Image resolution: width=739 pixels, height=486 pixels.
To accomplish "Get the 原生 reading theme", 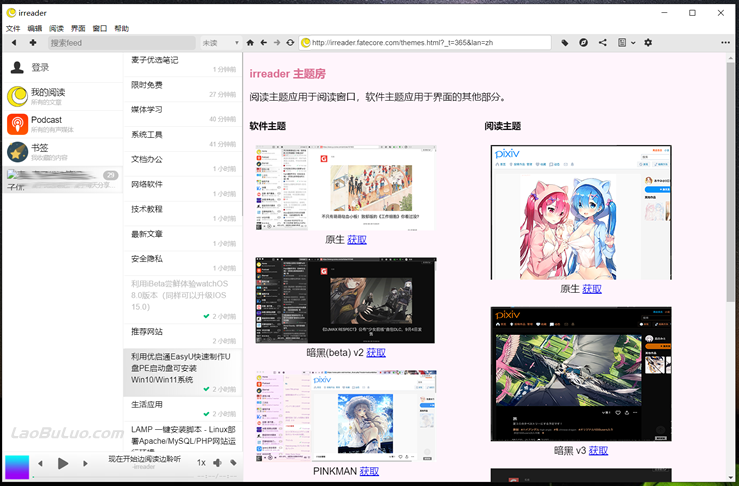I will coord(592,288).
